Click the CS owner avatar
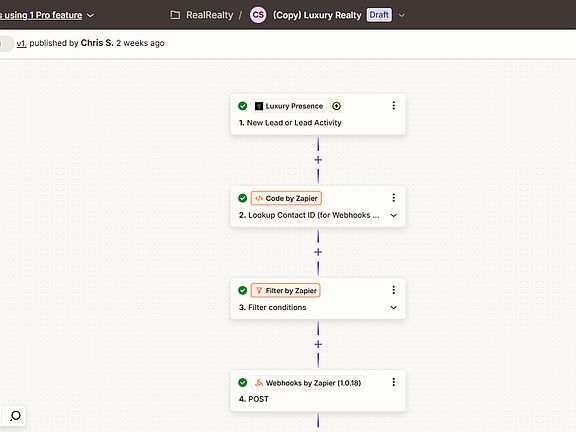Image resolution: width=576 pixels, height=432 pixels. [258, 15]
